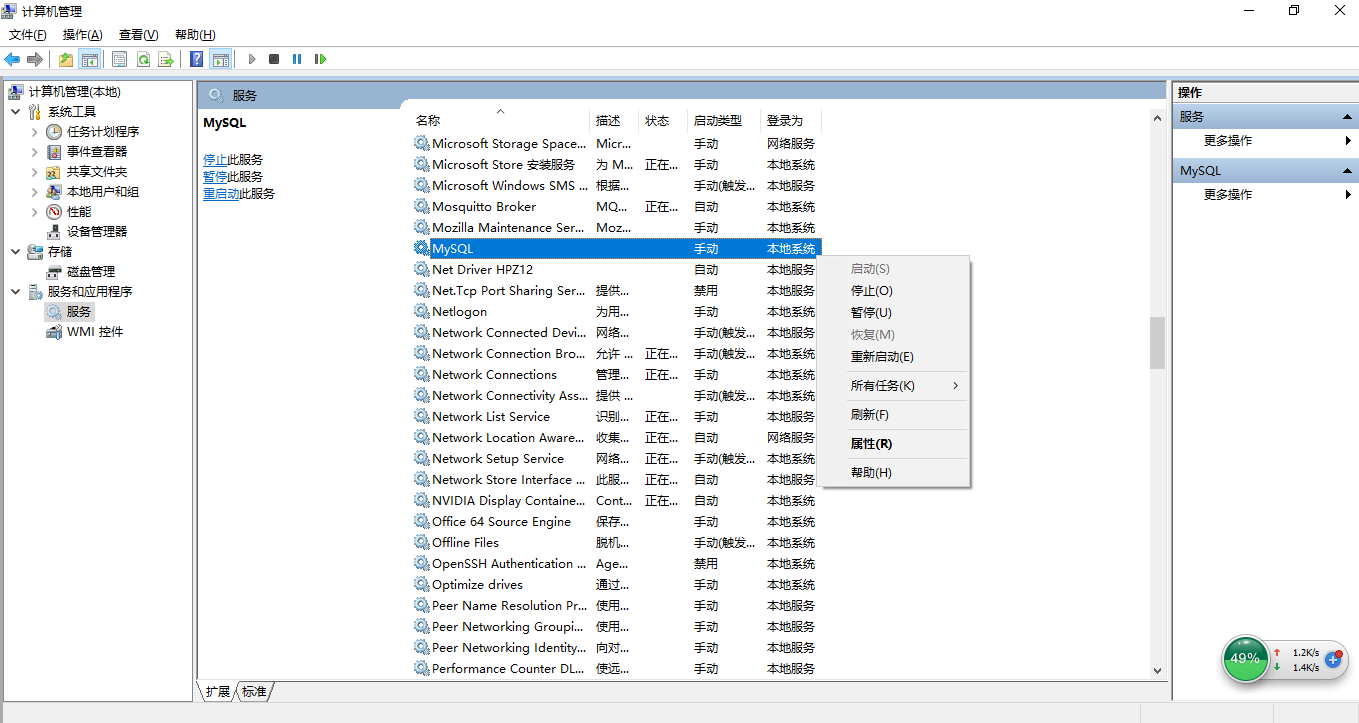The height and width of the screenshot is (723, 1359).
Task: Click the Refresh toolbar icon
Action: click(143, 59)
